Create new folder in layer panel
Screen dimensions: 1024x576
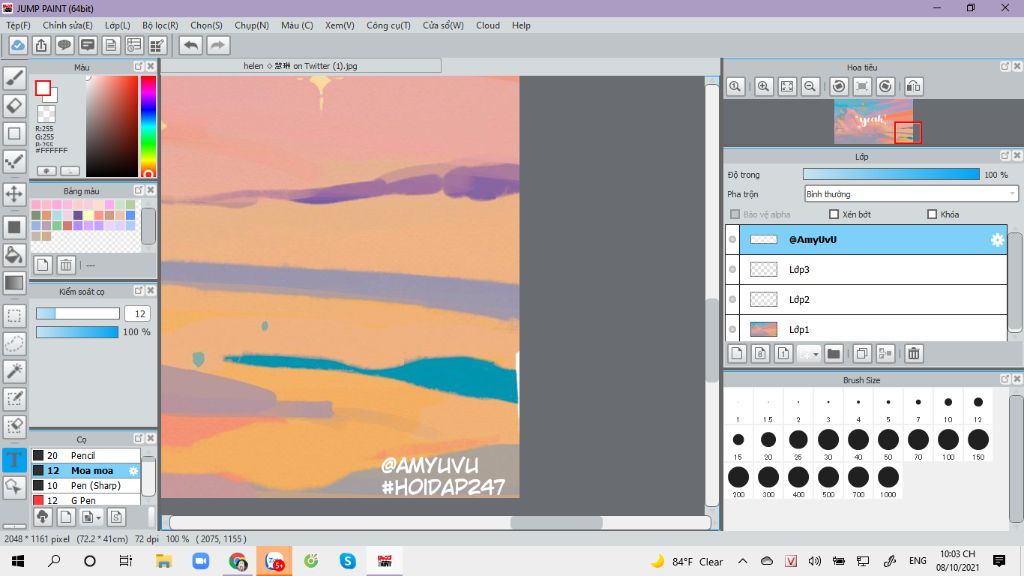tap(833, 353)
